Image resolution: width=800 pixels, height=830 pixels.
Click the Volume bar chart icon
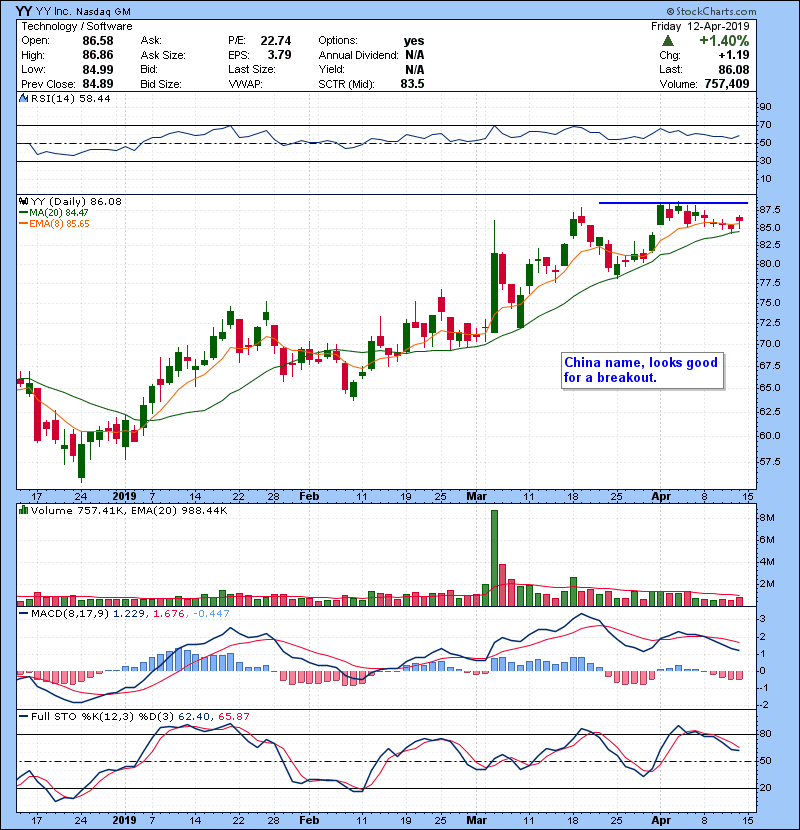(23, 510)
